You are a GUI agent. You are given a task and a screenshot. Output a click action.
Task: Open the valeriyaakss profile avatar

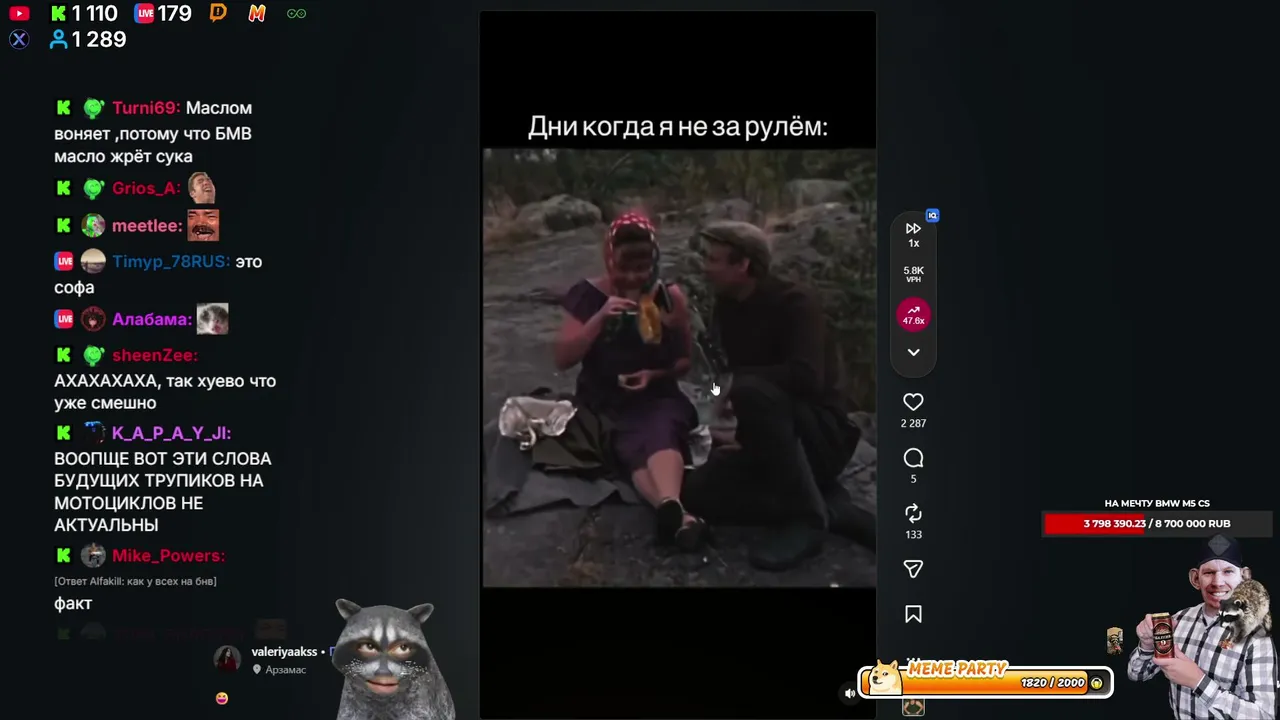pyautogui.click(x=228, y=658)
